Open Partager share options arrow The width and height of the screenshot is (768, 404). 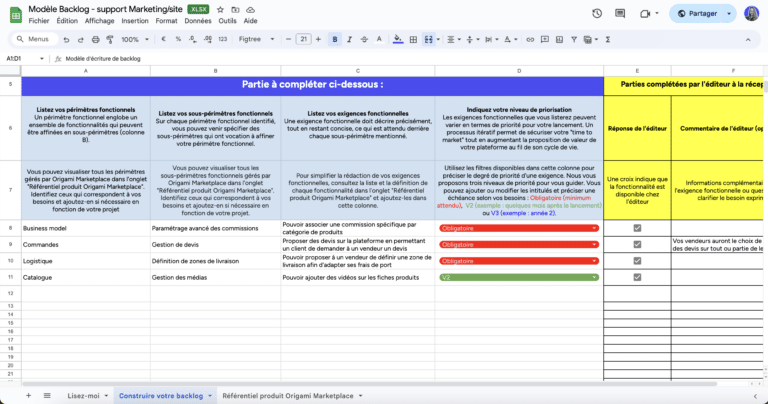tap(729, 14)
